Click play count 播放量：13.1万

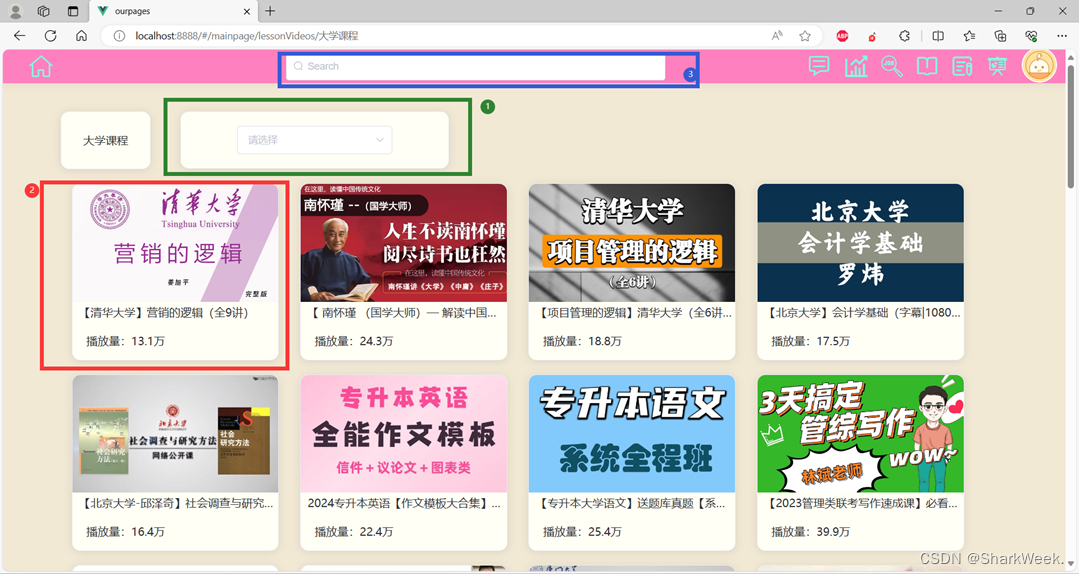click(125, 341)
